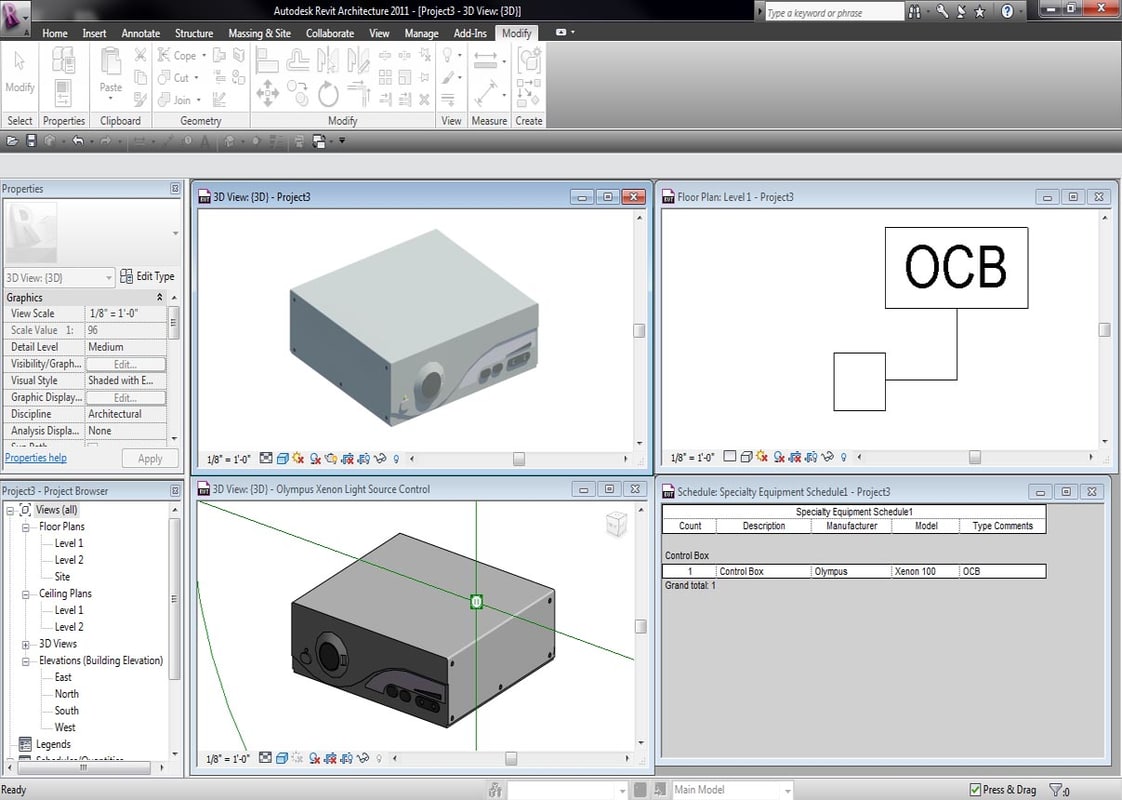The image size is (1122, 800).
Task: Collapse the Floor Plans branch
Action: [x=27, y=526]
